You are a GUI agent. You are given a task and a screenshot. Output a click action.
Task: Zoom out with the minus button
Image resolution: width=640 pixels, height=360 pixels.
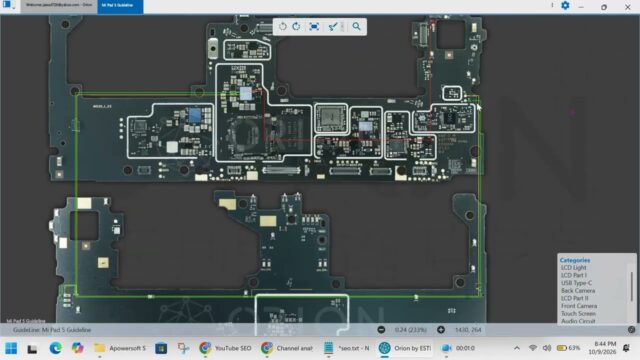coord(381,329)
